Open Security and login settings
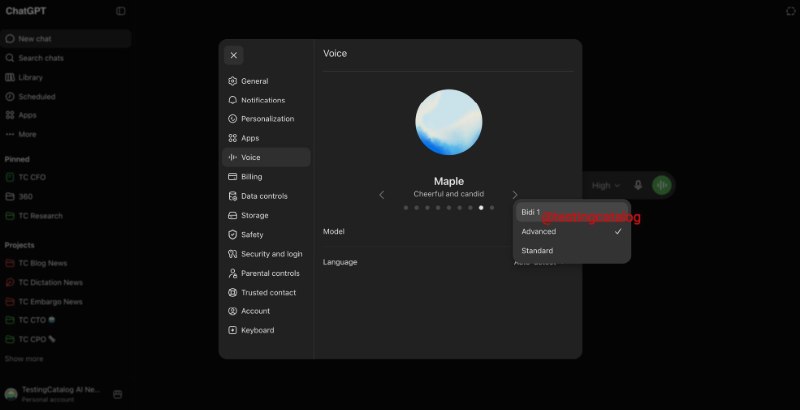The width and height of the screenshot is (800, 410). point(266,254)
